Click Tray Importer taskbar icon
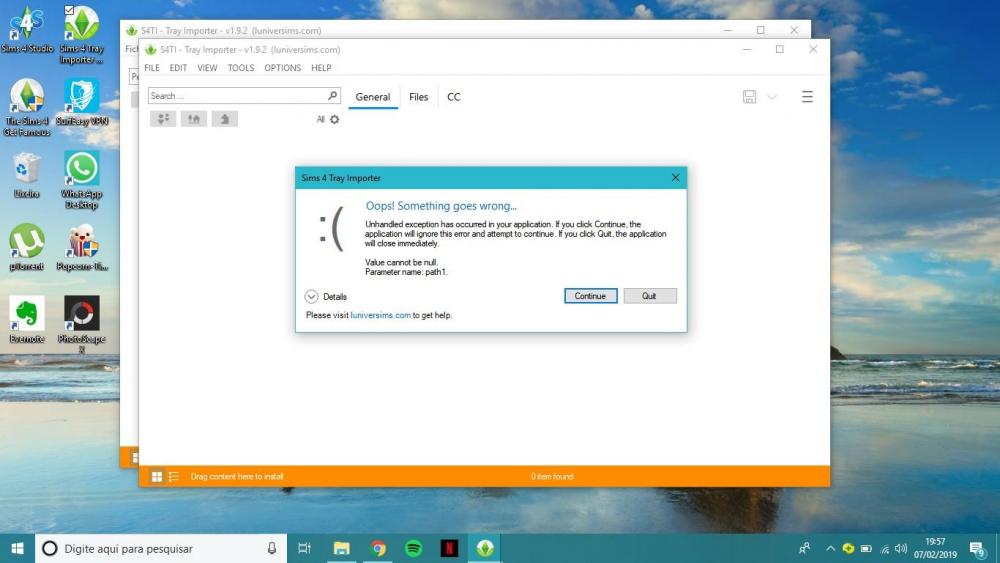The height and width of the screenshot is (563, 1000). click(x=485, y=548)
